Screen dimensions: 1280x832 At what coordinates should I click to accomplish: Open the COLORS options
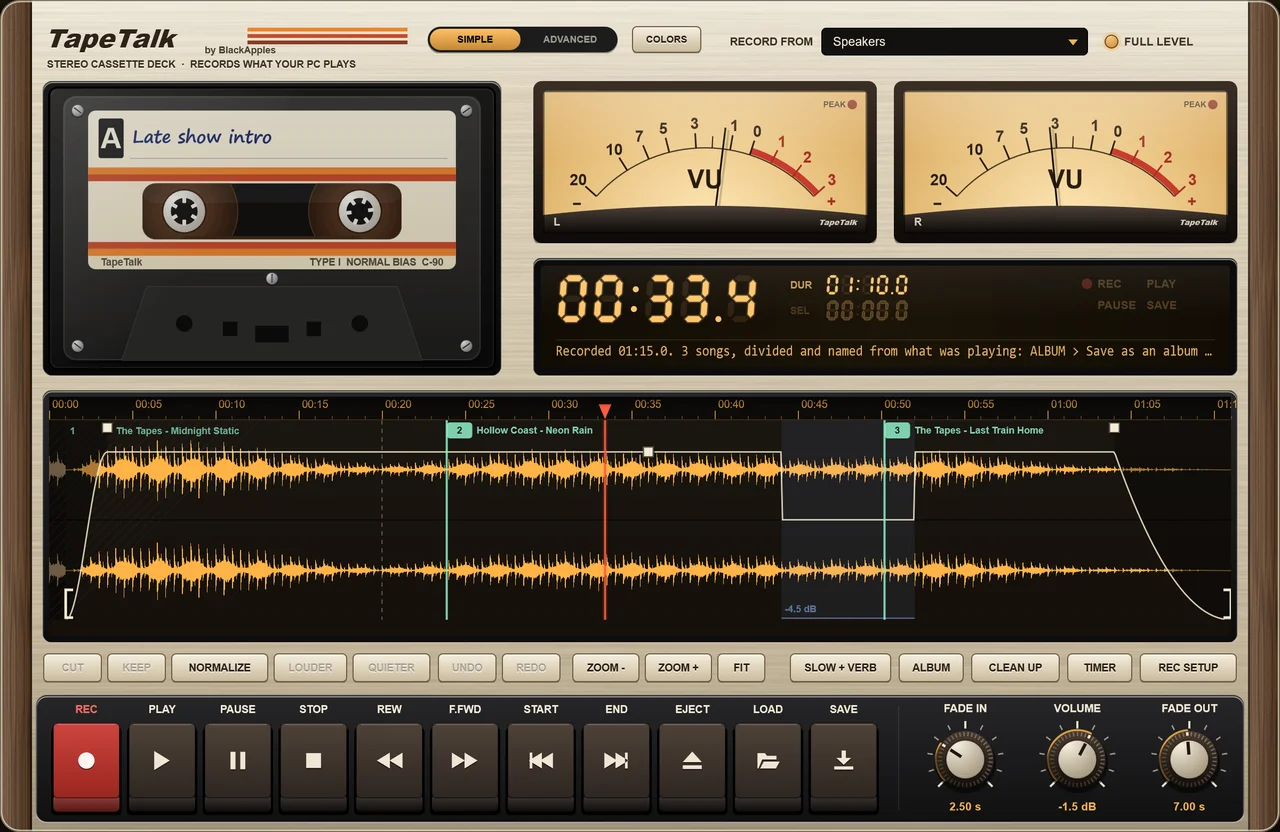click(666, 40)
